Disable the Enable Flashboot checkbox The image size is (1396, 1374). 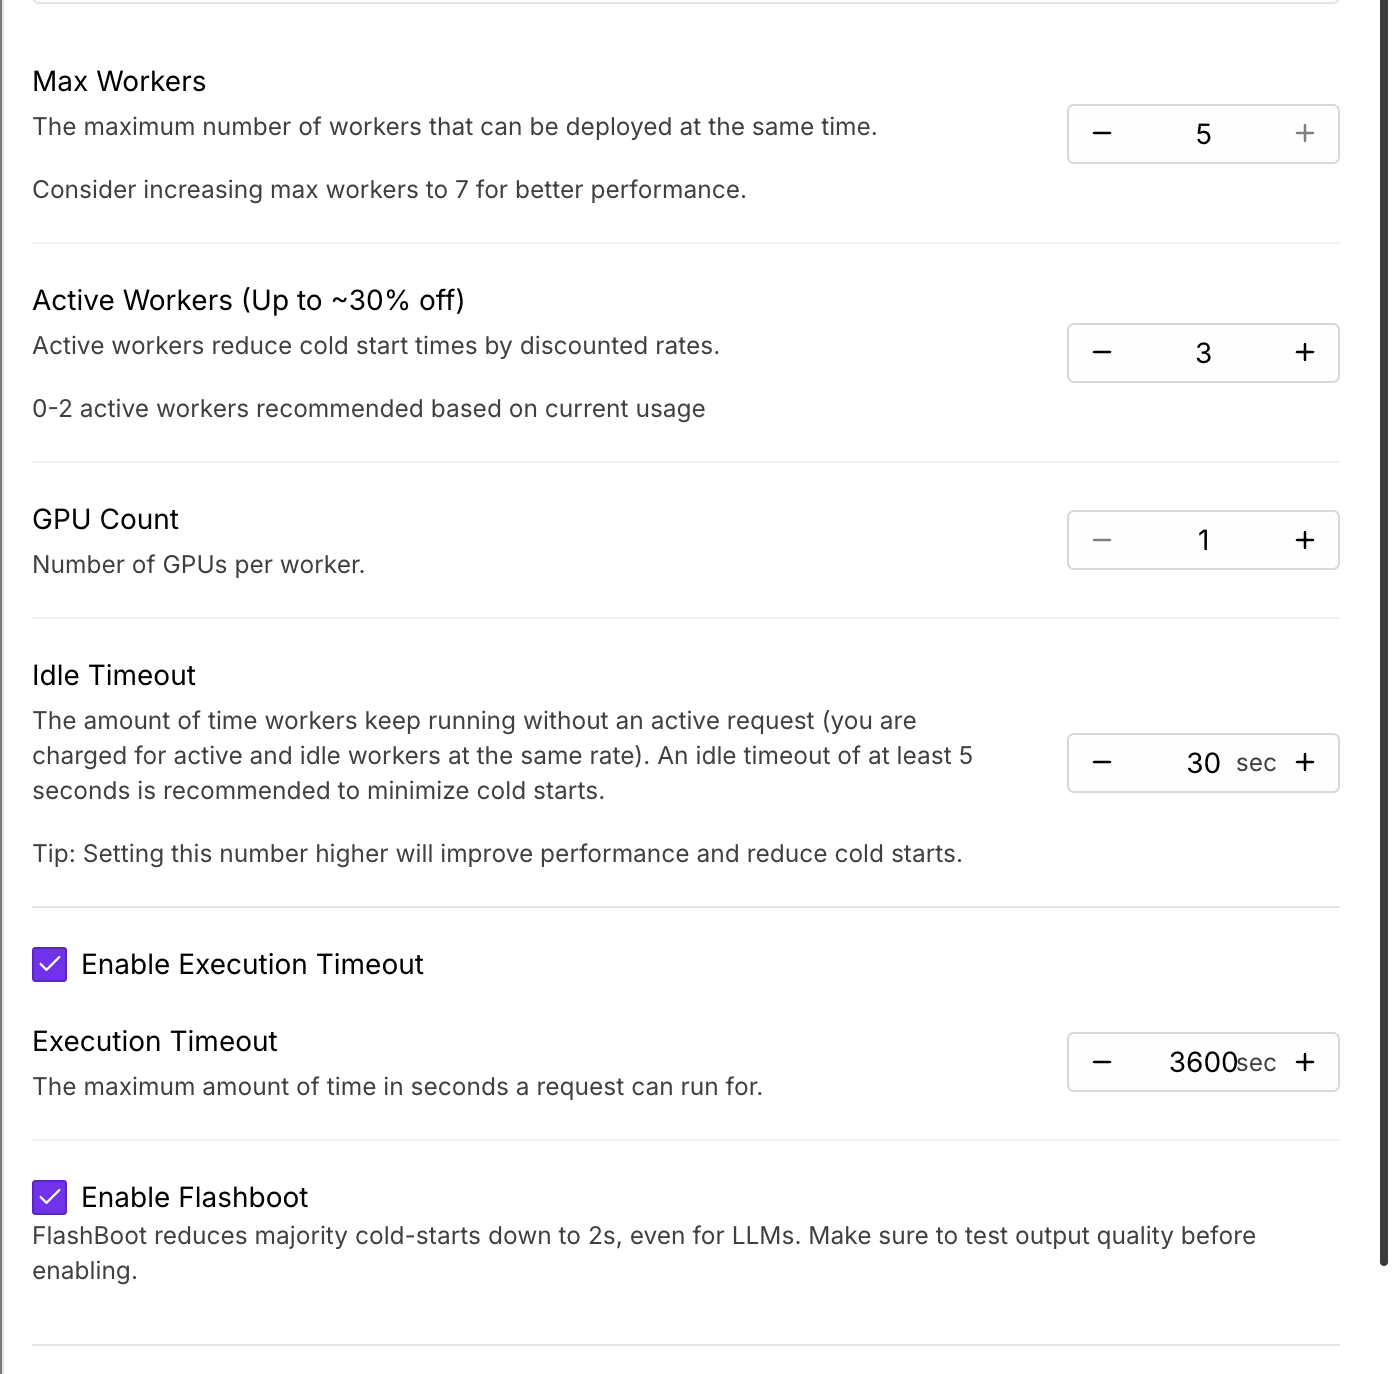[50, 1197]
